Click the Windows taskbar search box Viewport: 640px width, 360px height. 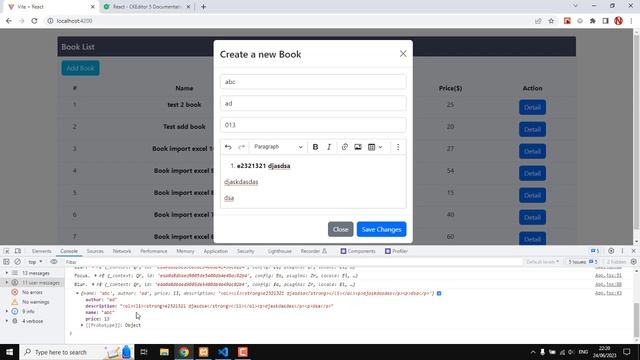click(76, 352)
